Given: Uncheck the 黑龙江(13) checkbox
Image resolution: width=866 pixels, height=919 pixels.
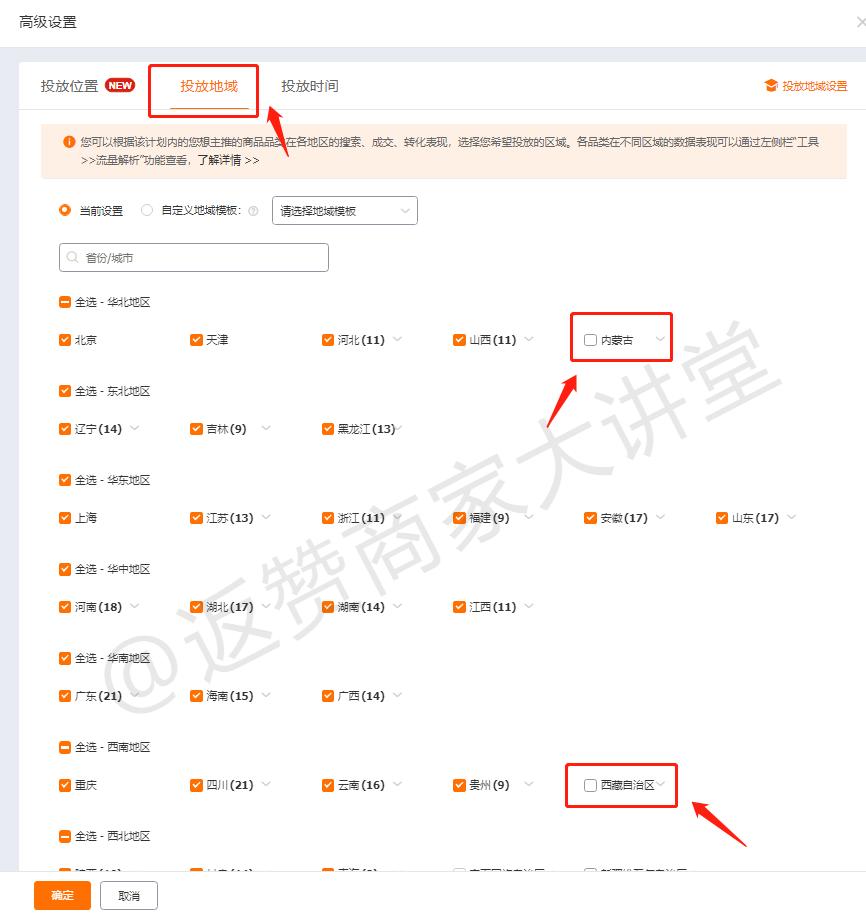Looking at the screenshot, I should tap(328, 429).
